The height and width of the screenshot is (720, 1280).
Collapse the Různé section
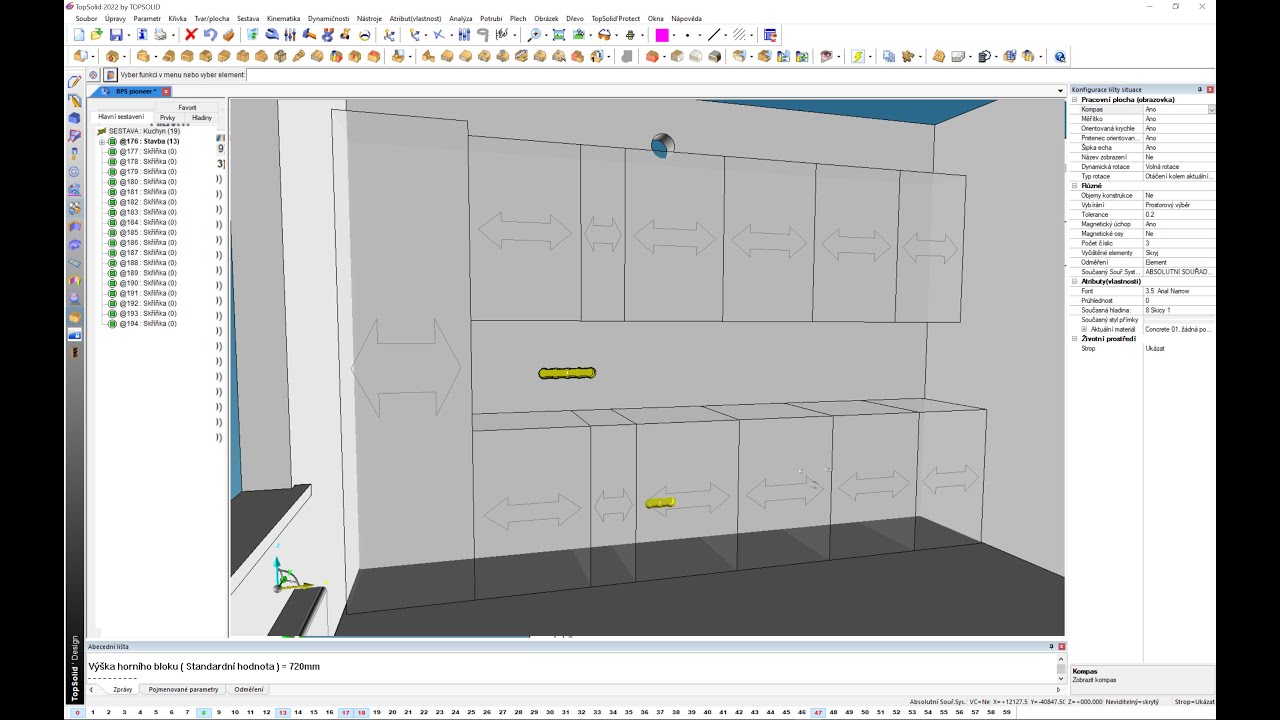pos(1075,186)
